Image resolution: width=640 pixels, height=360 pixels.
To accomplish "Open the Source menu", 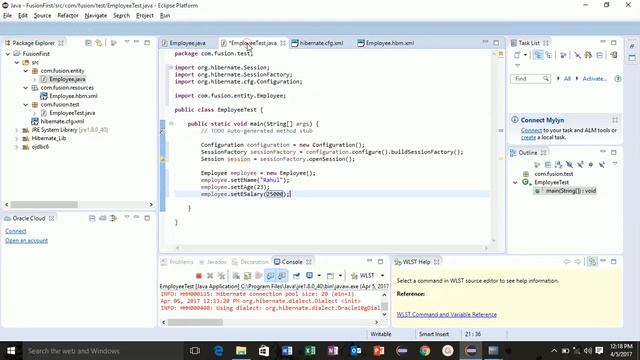I will (42, 16).
